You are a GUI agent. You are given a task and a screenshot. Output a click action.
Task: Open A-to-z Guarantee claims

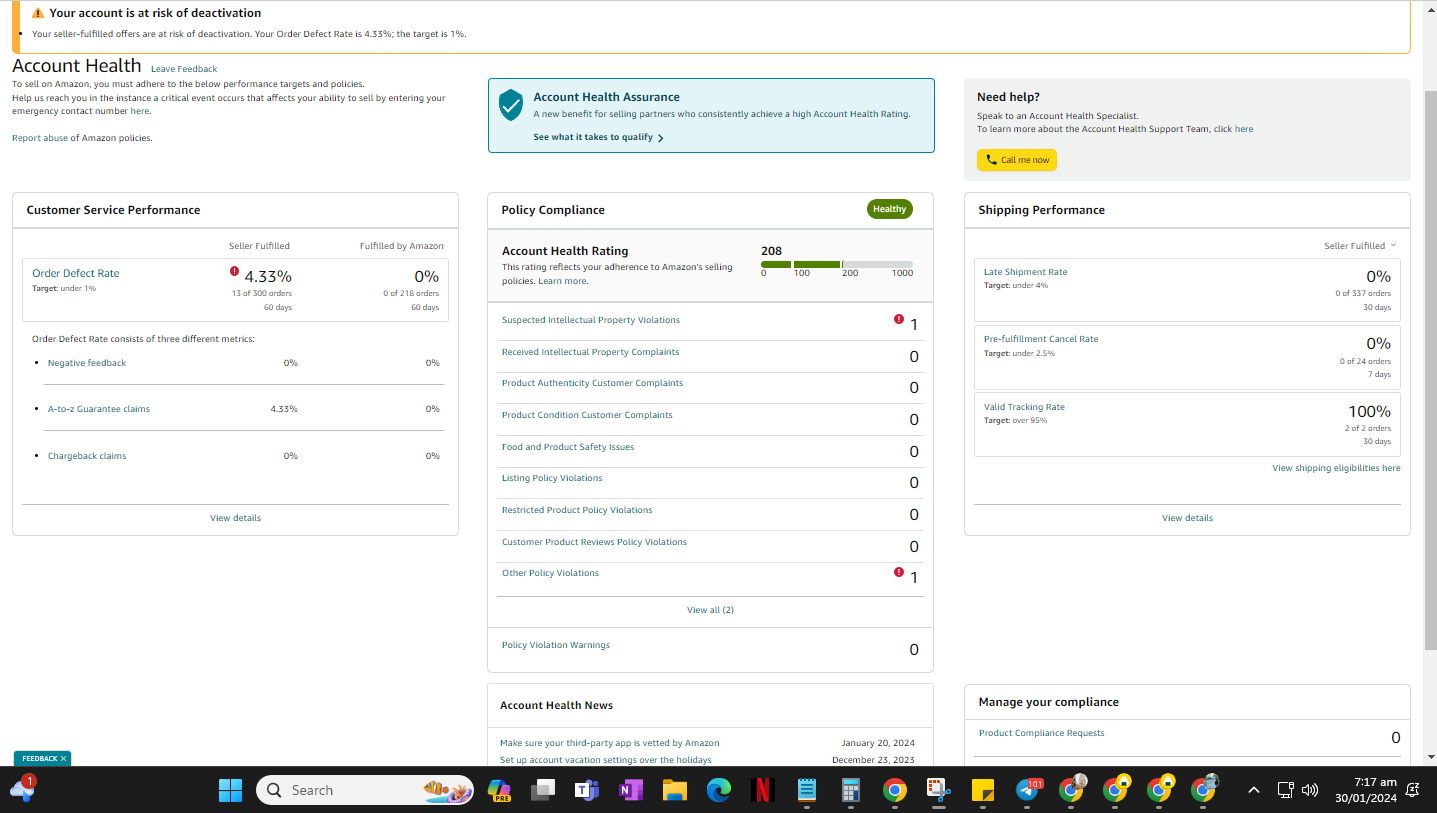pos(99,409)
